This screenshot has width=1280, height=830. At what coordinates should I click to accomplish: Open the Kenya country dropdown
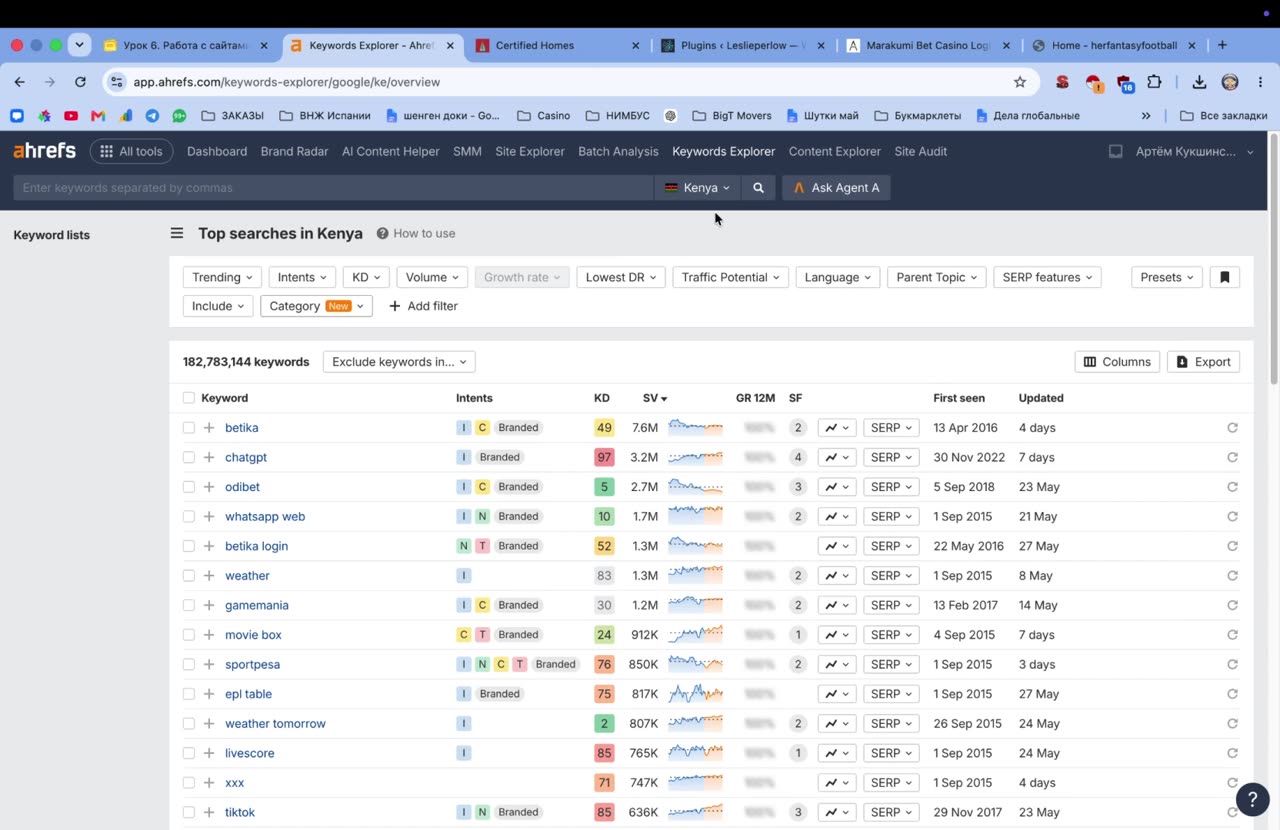(698, 188)
